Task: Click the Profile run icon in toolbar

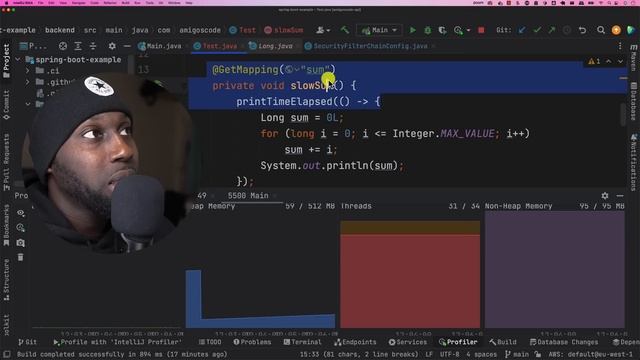Action: [458, 30]
